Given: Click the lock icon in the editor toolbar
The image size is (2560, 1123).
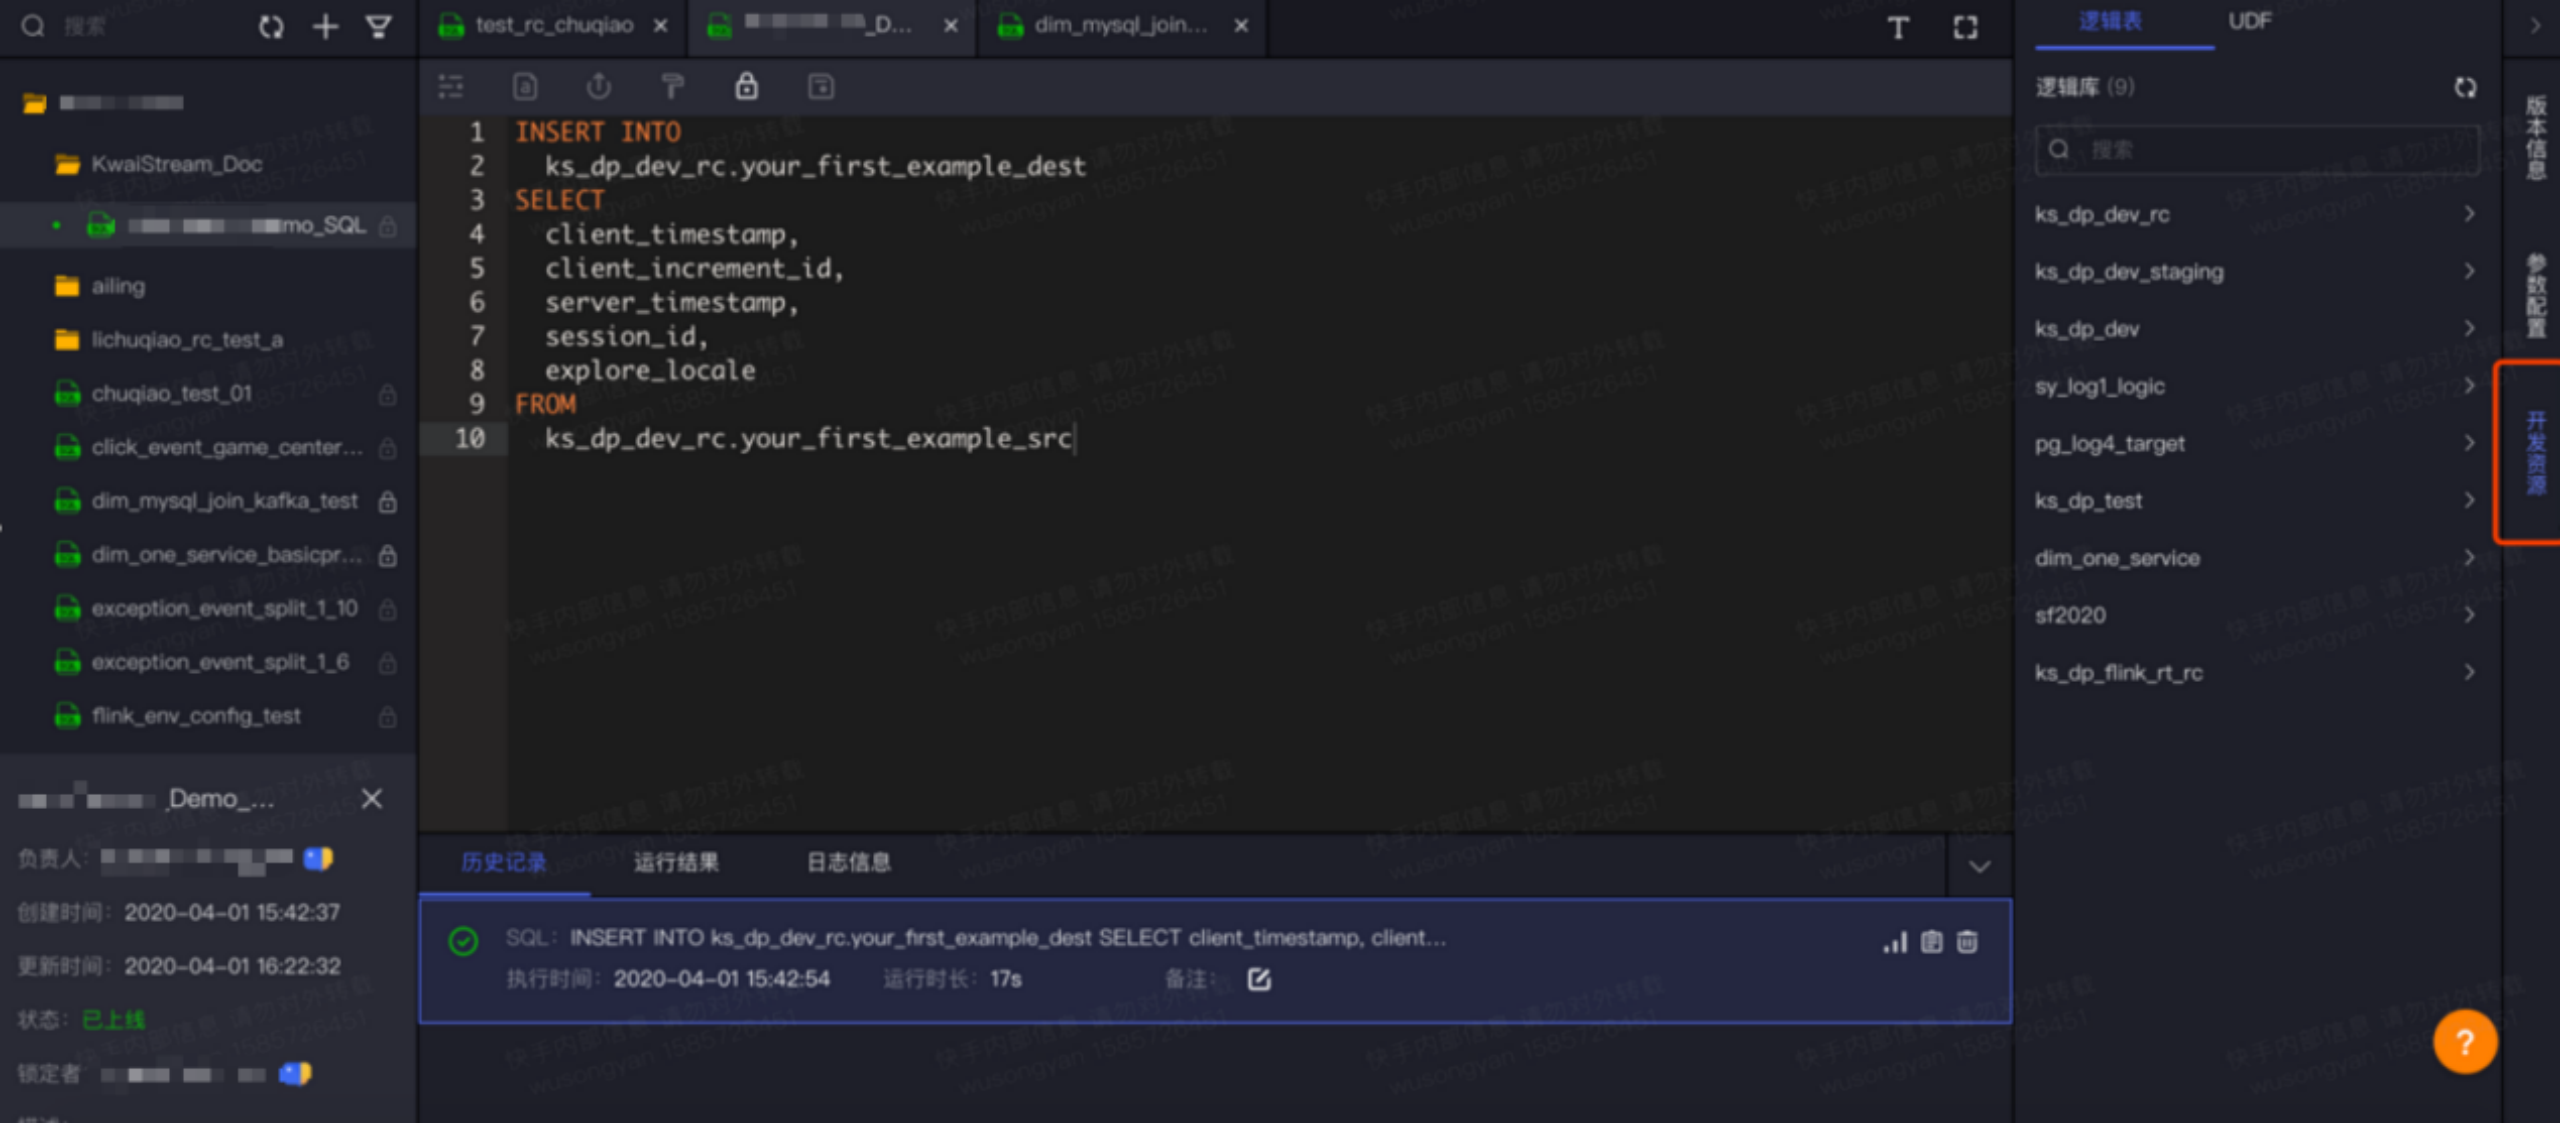Looking at the screenshot, I should 746,87.
